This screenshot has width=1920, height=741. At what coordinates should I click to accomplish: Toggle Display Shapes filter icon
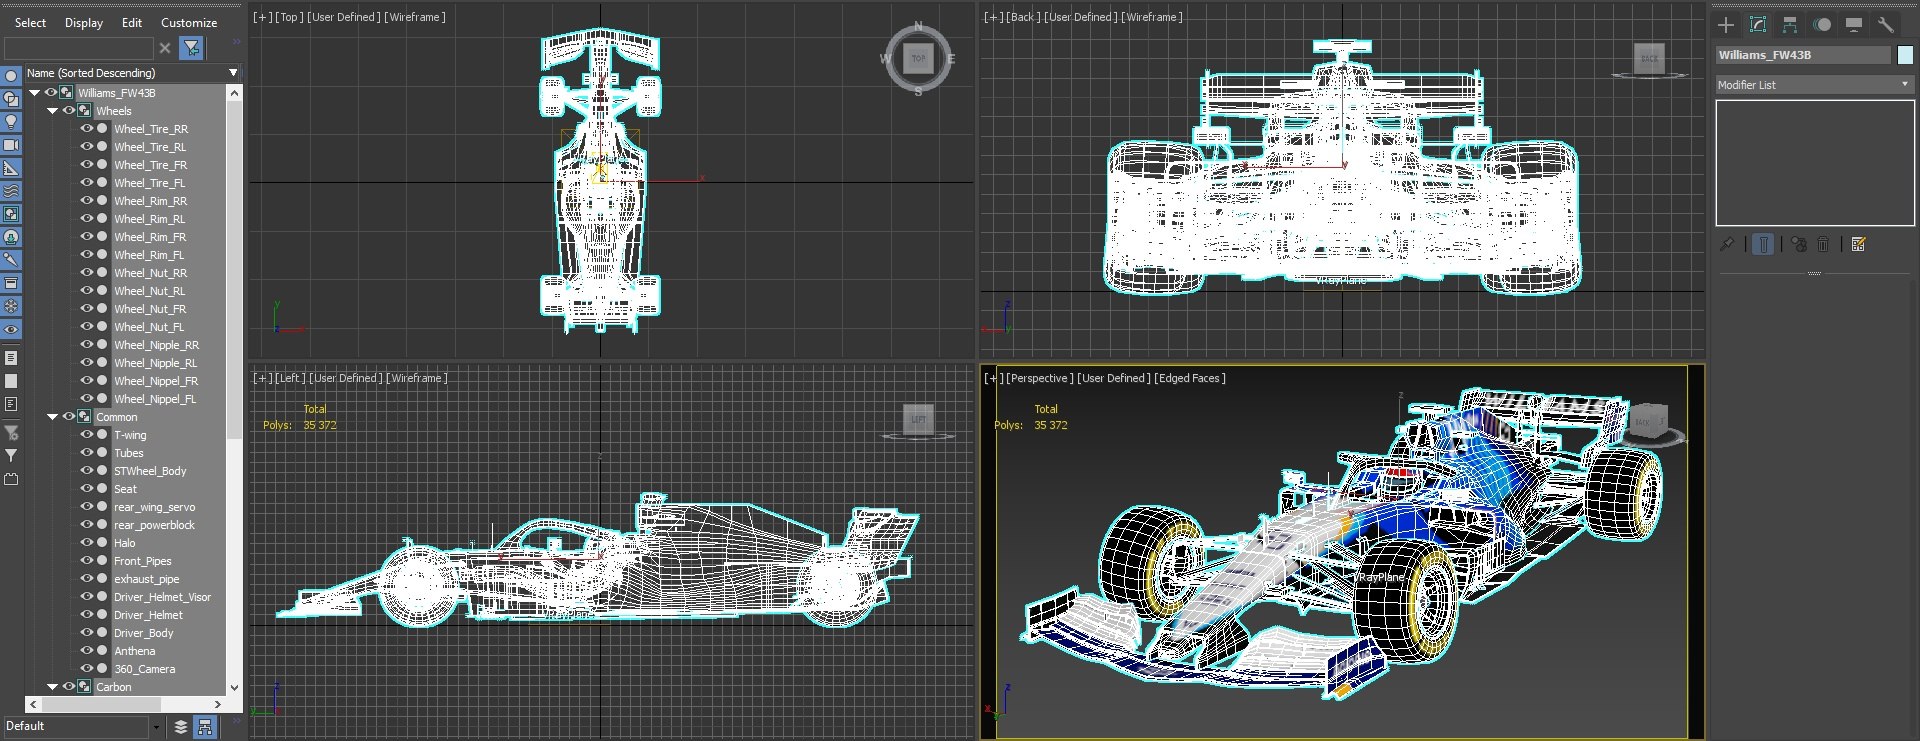pyautogui.click(x=11, y=99)
